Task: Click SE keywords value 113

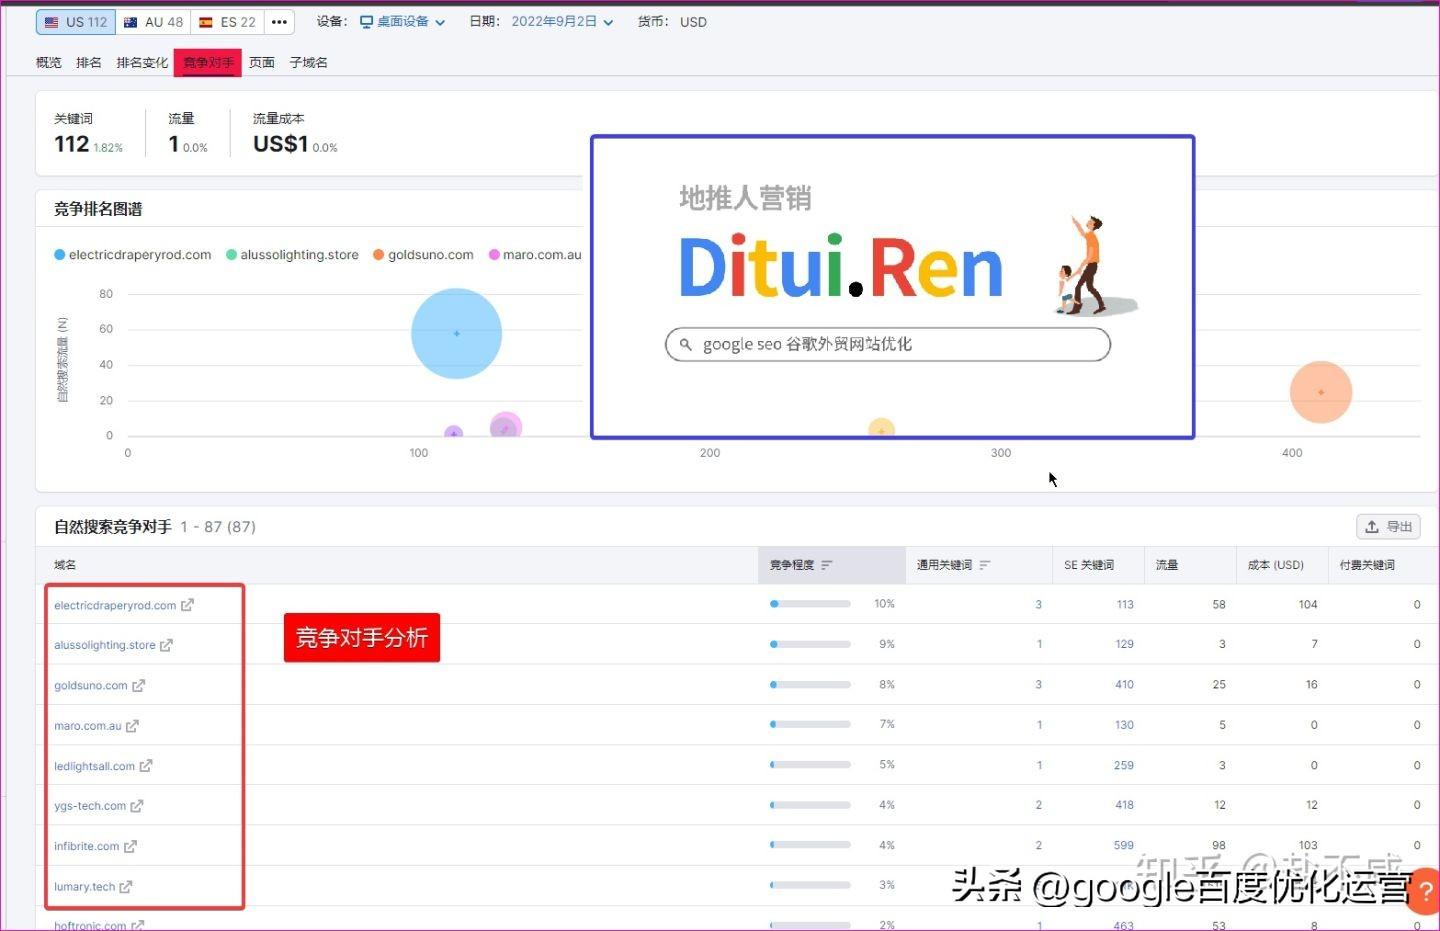Action: pyautogui.click(x=1125, y=605)
